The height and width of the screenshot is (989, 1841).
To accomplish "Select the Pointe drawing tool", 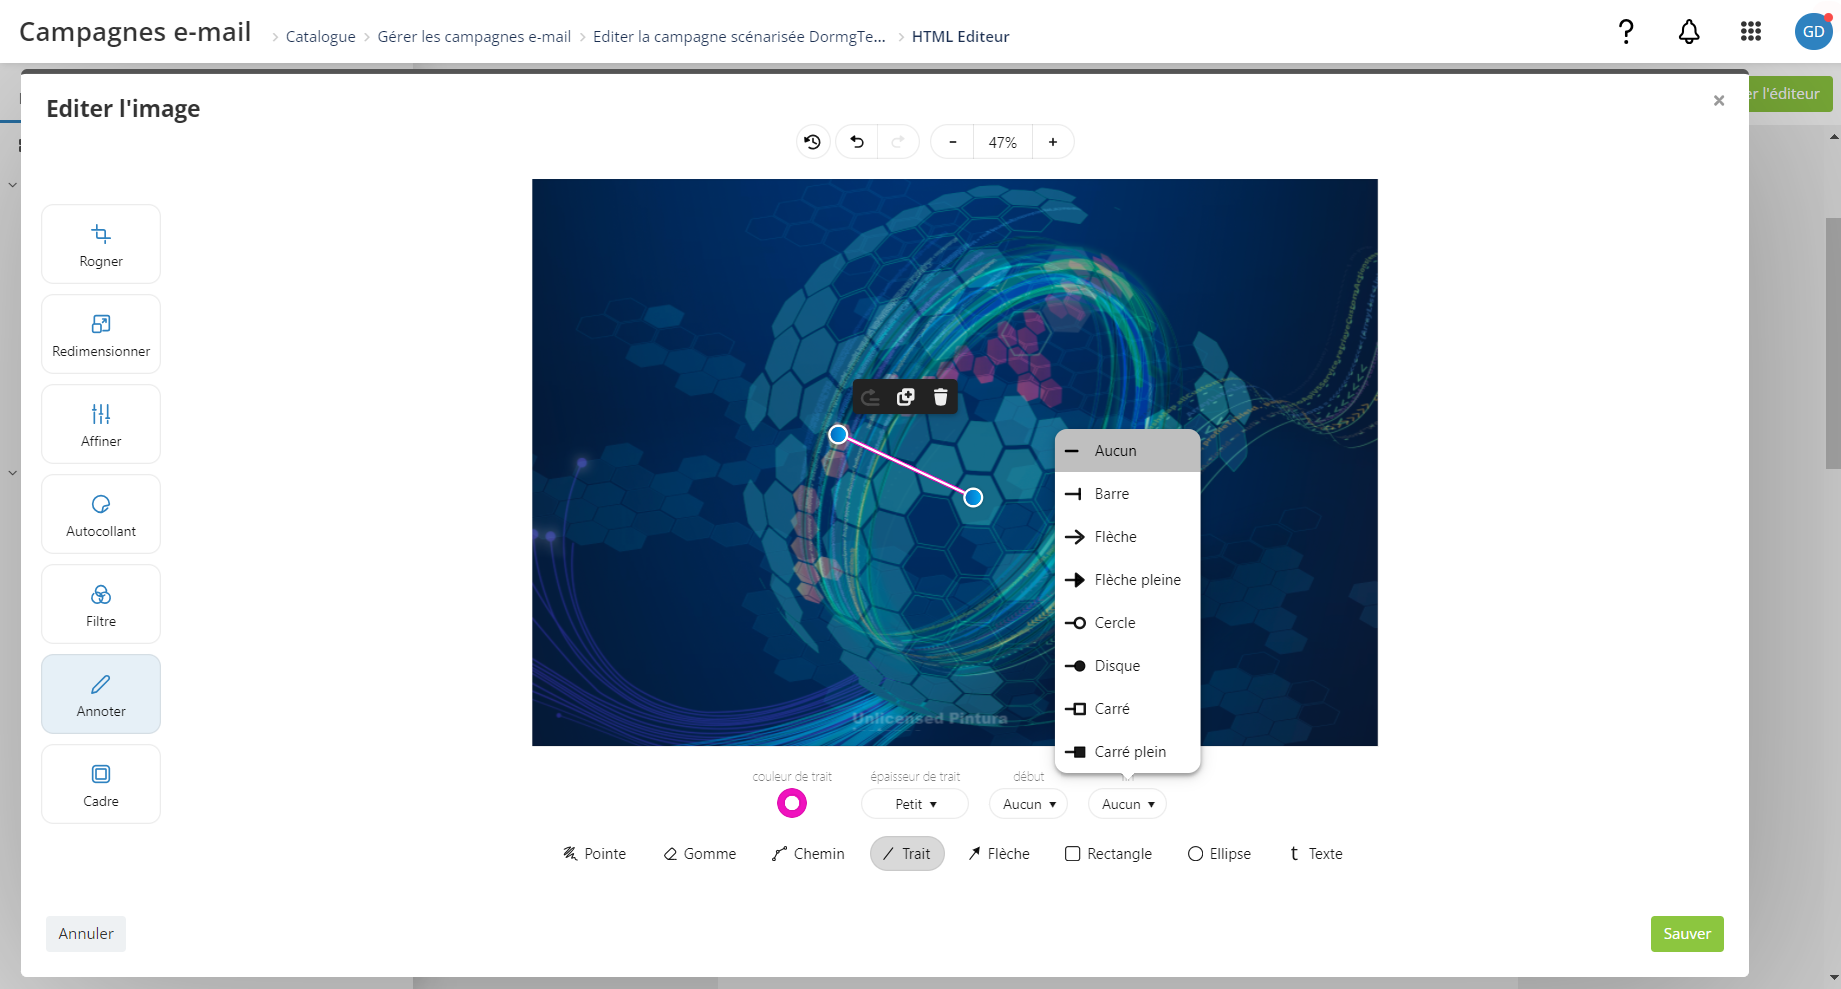I will pos(594,854).
